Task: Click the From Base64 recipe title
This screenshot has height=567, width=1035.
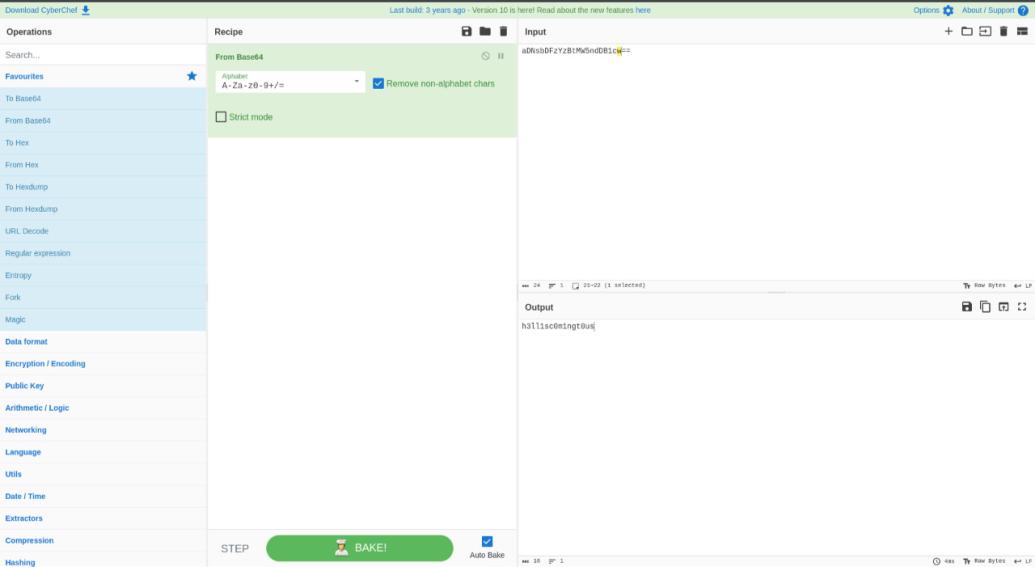Action: 239,57
